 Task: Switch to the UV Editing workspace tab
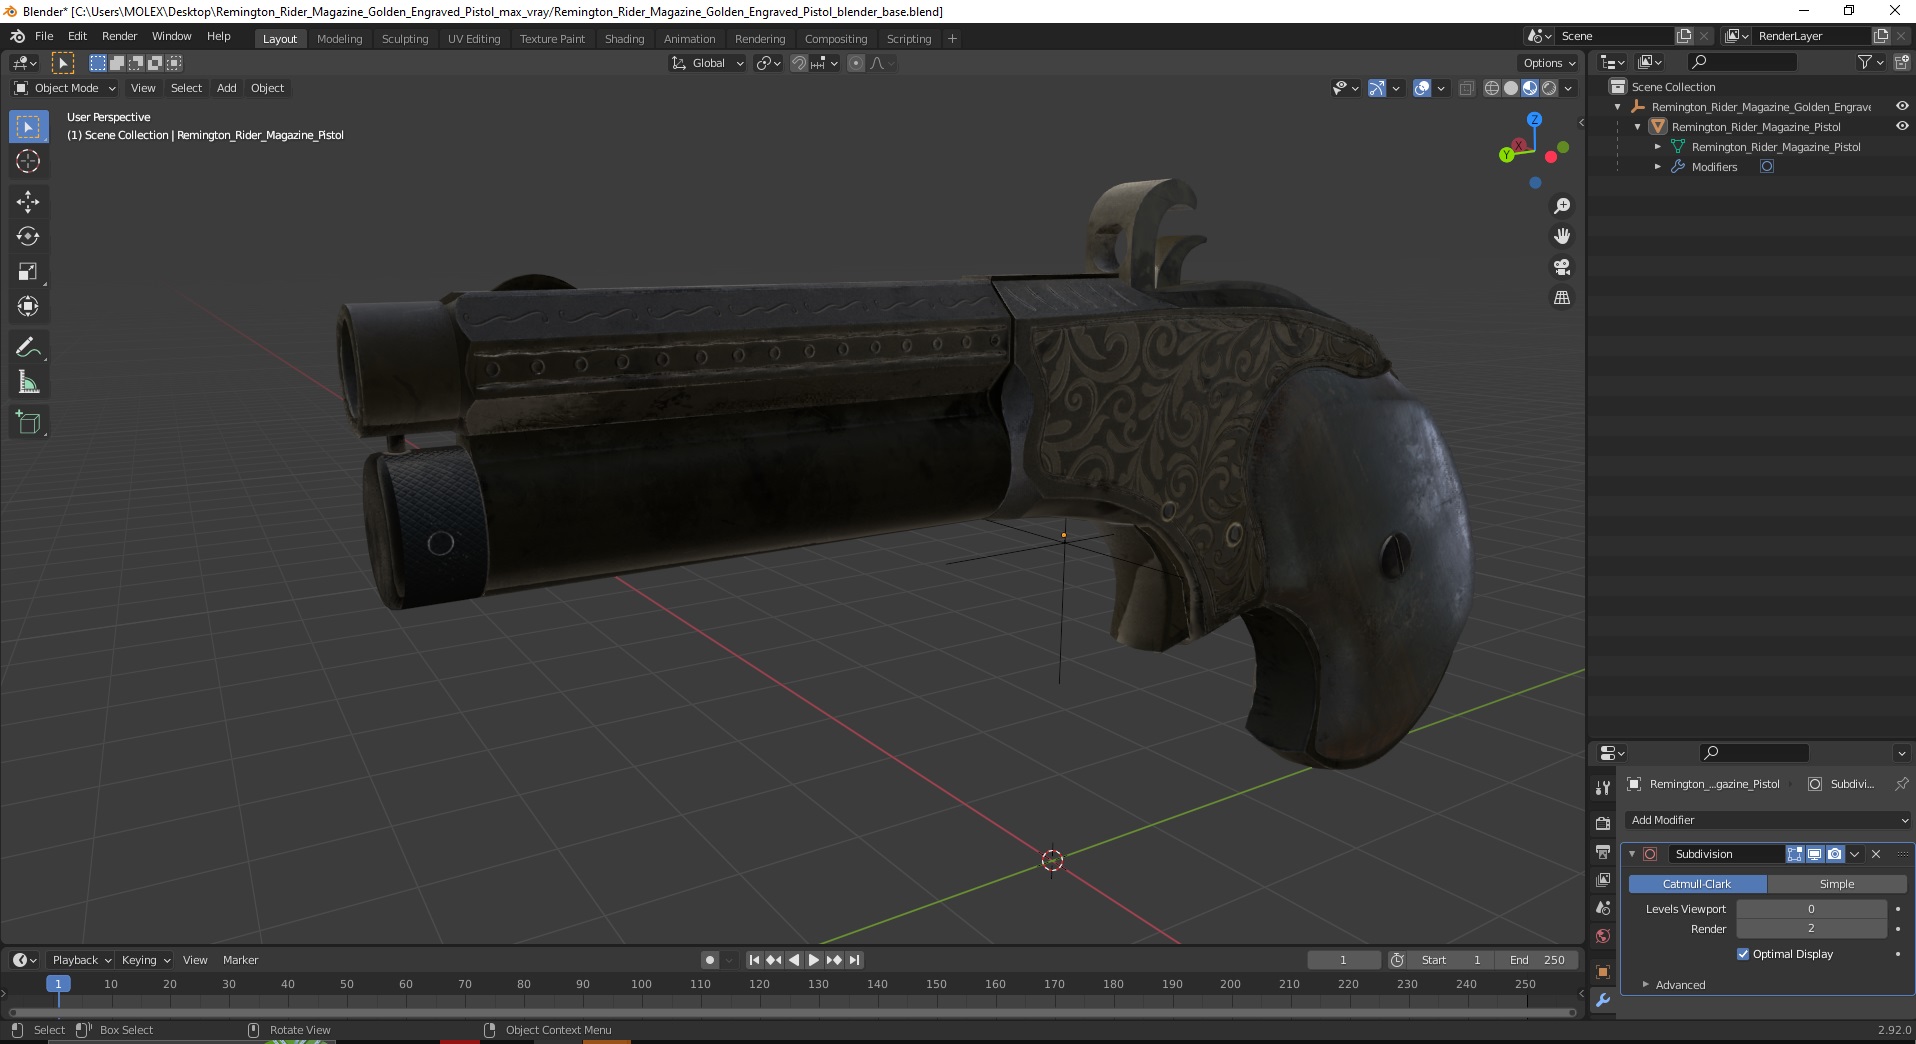pos(474,38)
